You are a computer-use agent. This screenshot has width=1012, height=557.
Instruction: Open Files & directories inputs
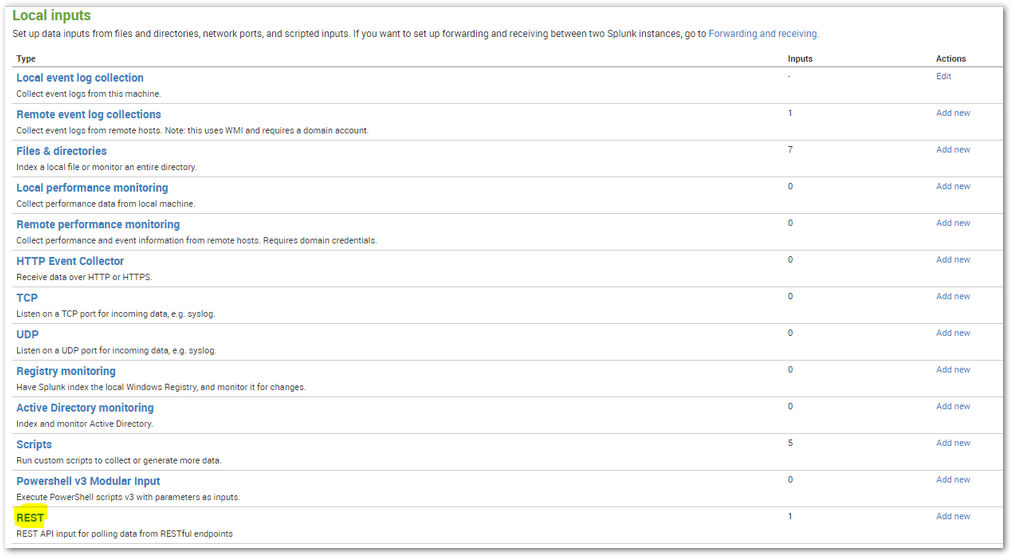pos(61,151)
